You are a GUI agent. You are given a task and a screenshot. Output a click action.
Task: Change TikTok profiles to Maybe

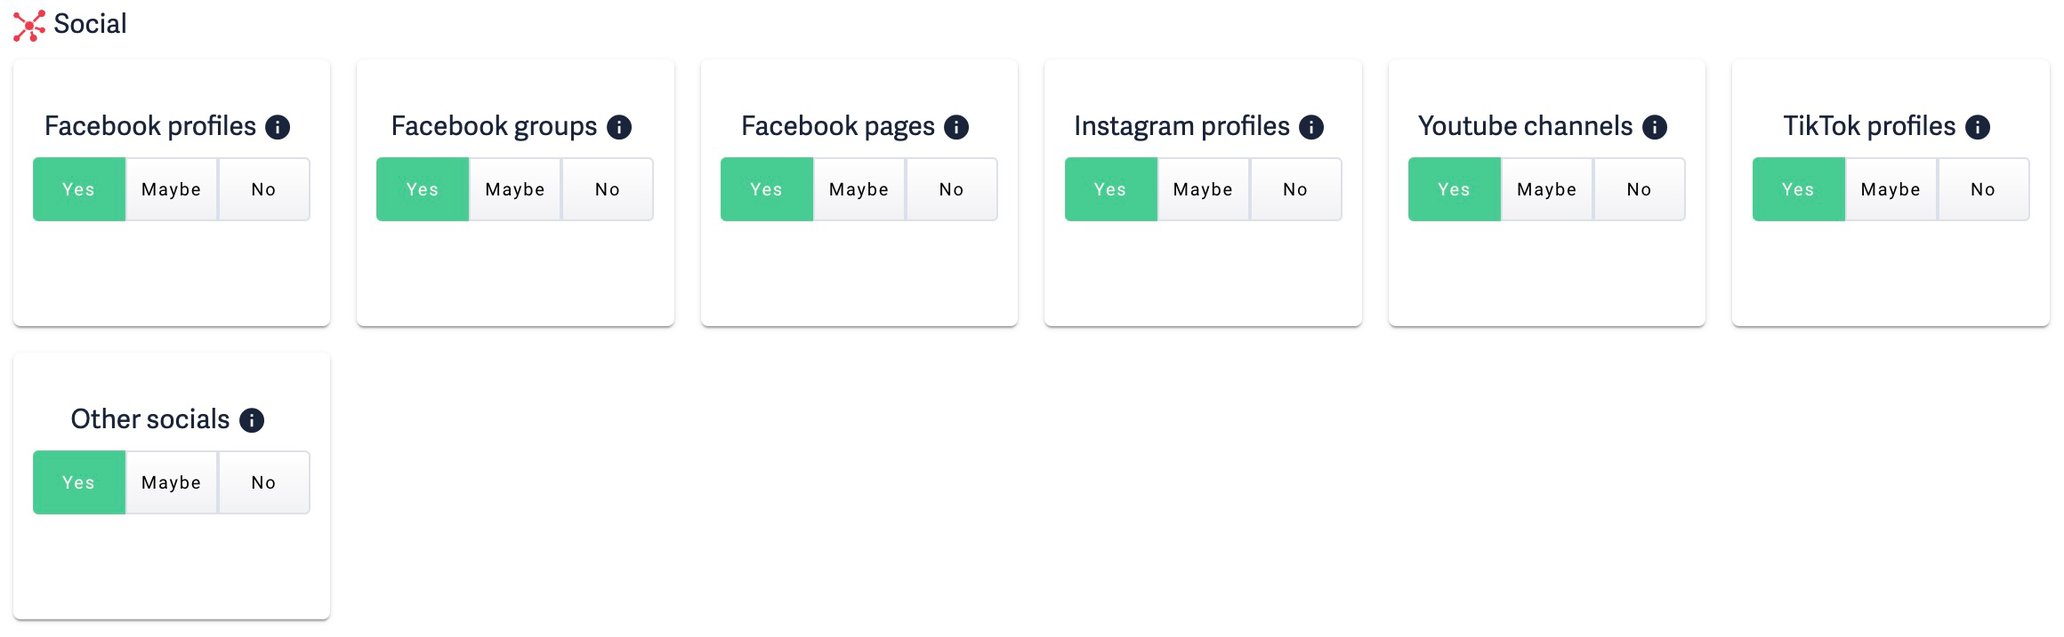(x=1890, y=189)
